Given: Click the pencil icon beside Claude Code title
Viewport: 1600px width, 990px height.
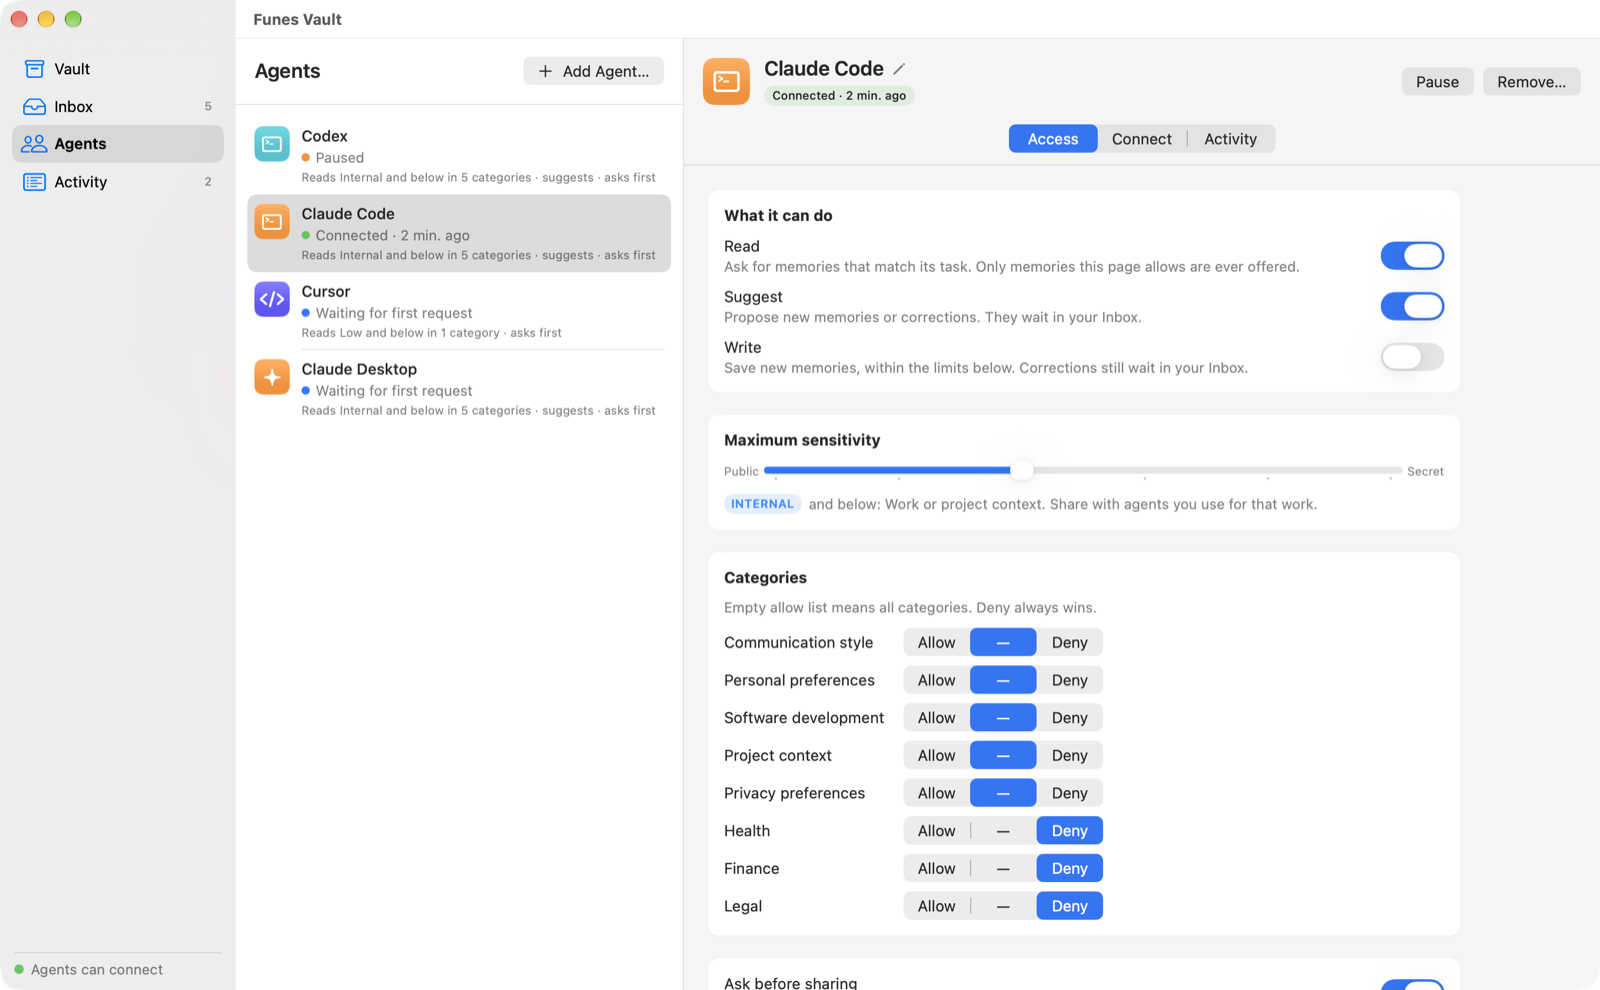Looking at the screenshot, I should pyautogui.click(x=899, y=69).
